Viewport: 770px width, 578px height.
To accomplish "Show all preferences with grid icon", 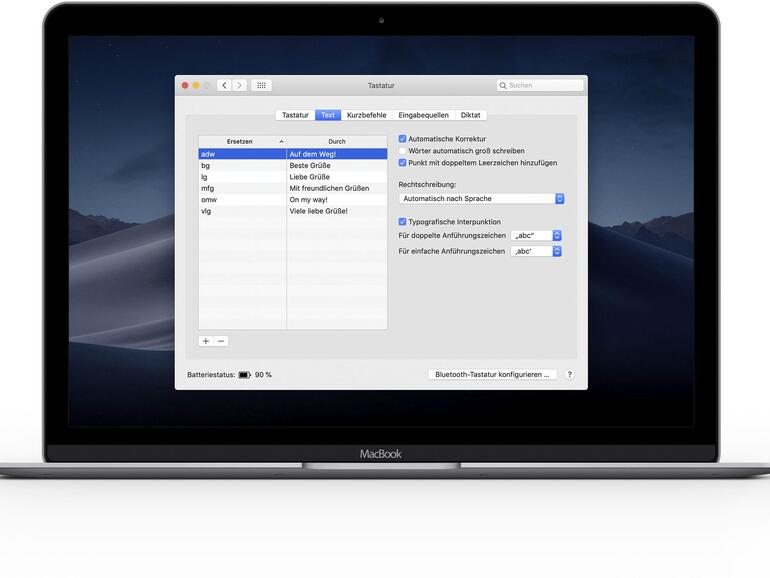I will pos(261,85).
